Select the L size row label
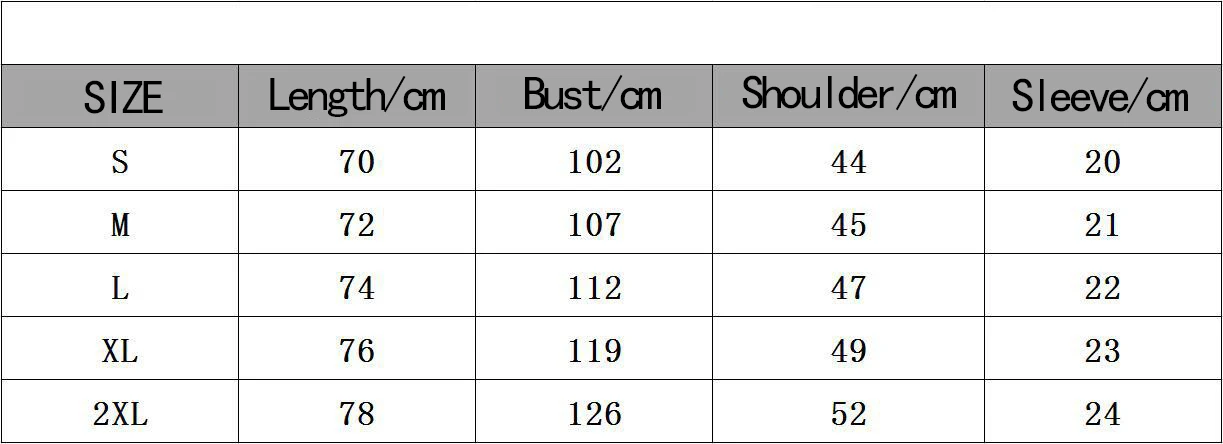The image size is (1223, 444). click(120, 287)
